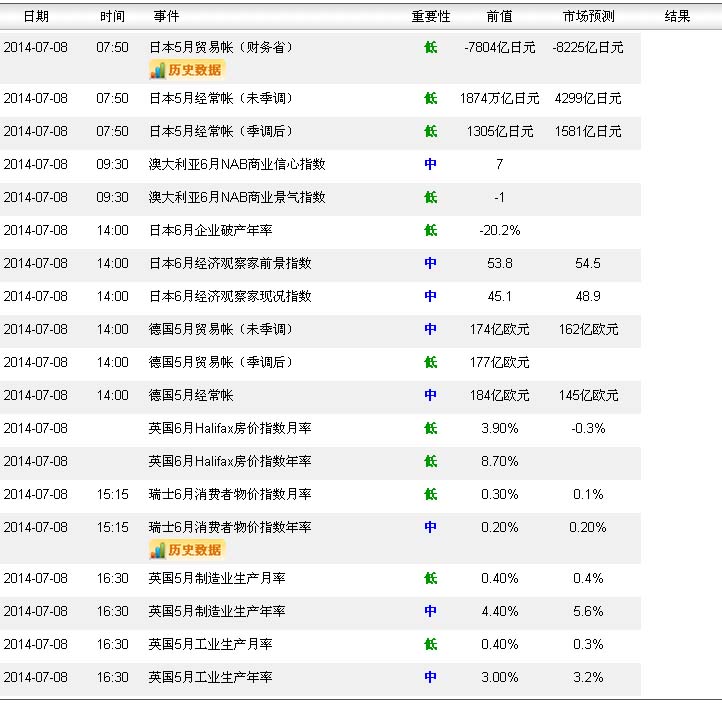The image size is (722, 705).
Task: Select event 澳大利亚6月NAB商业景气指数
Action: (237, 197)
